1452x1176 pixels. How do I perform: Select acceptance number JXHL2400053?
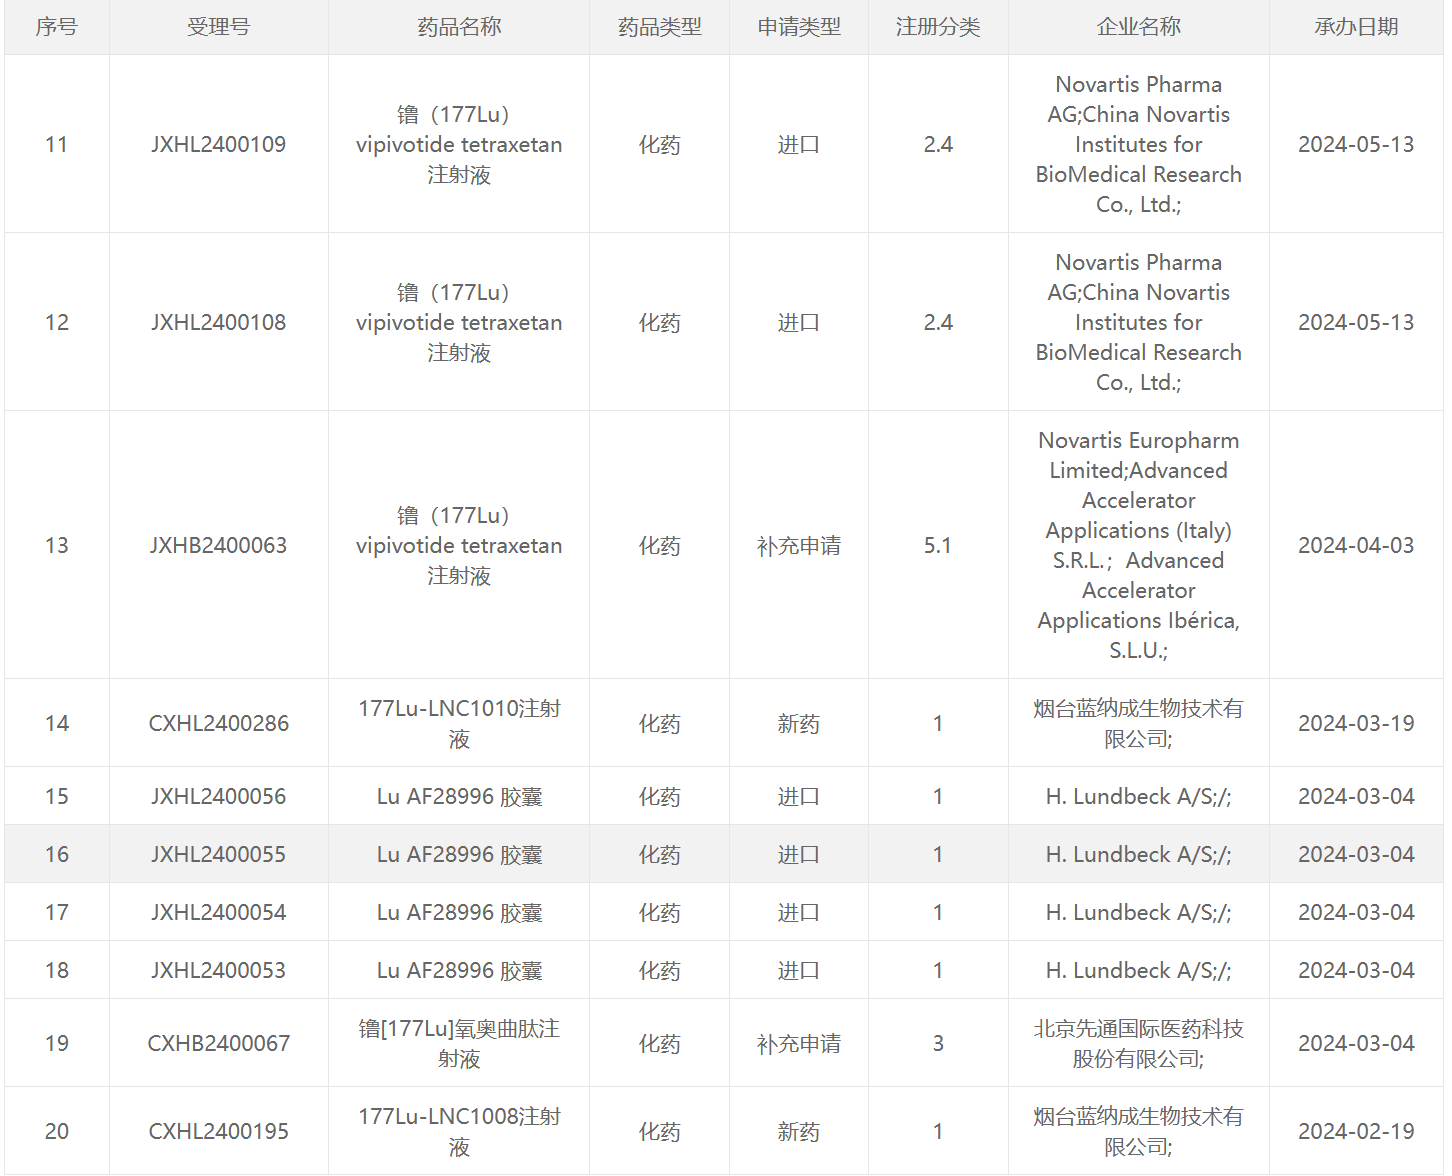218,970
